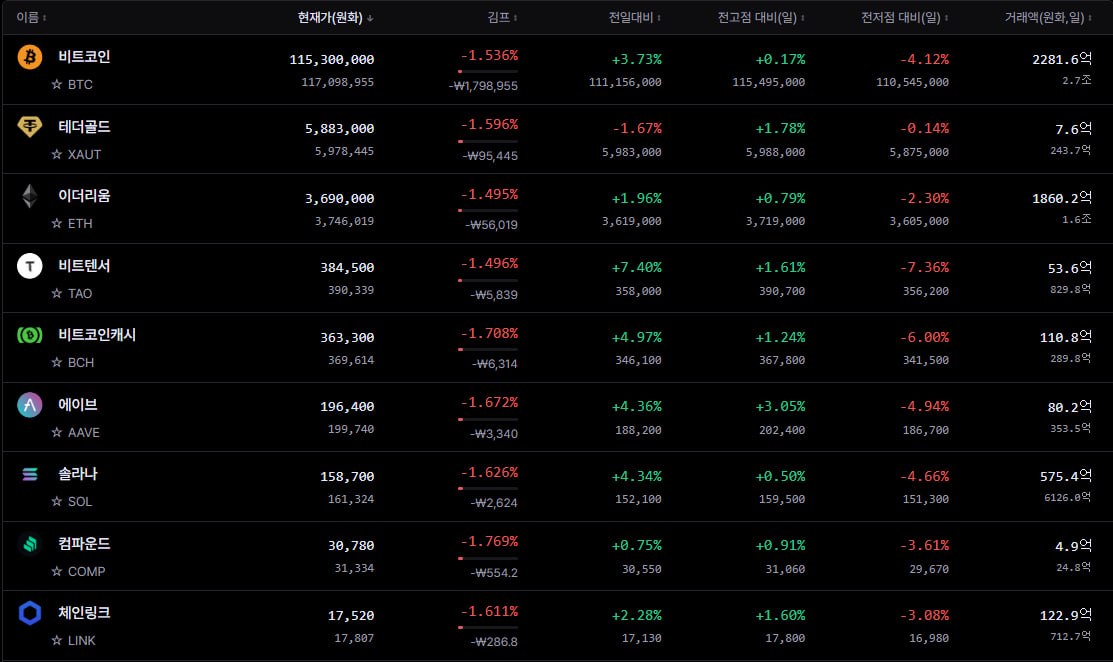This screenshot has height=662, width=1113.
Task: Favorite LINK with its star icon
Action: [57, 640]
